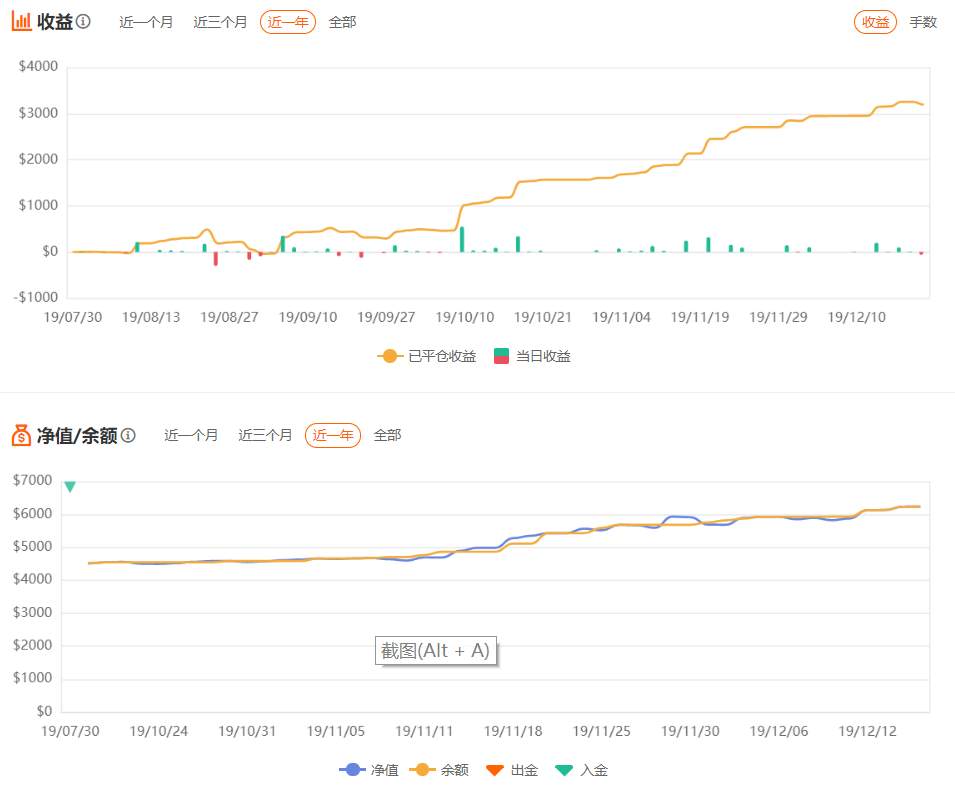This screenshot has height=788, width=955.
Task: Select 近三个月 in the 净值/余额 chart
Action: 266,435
